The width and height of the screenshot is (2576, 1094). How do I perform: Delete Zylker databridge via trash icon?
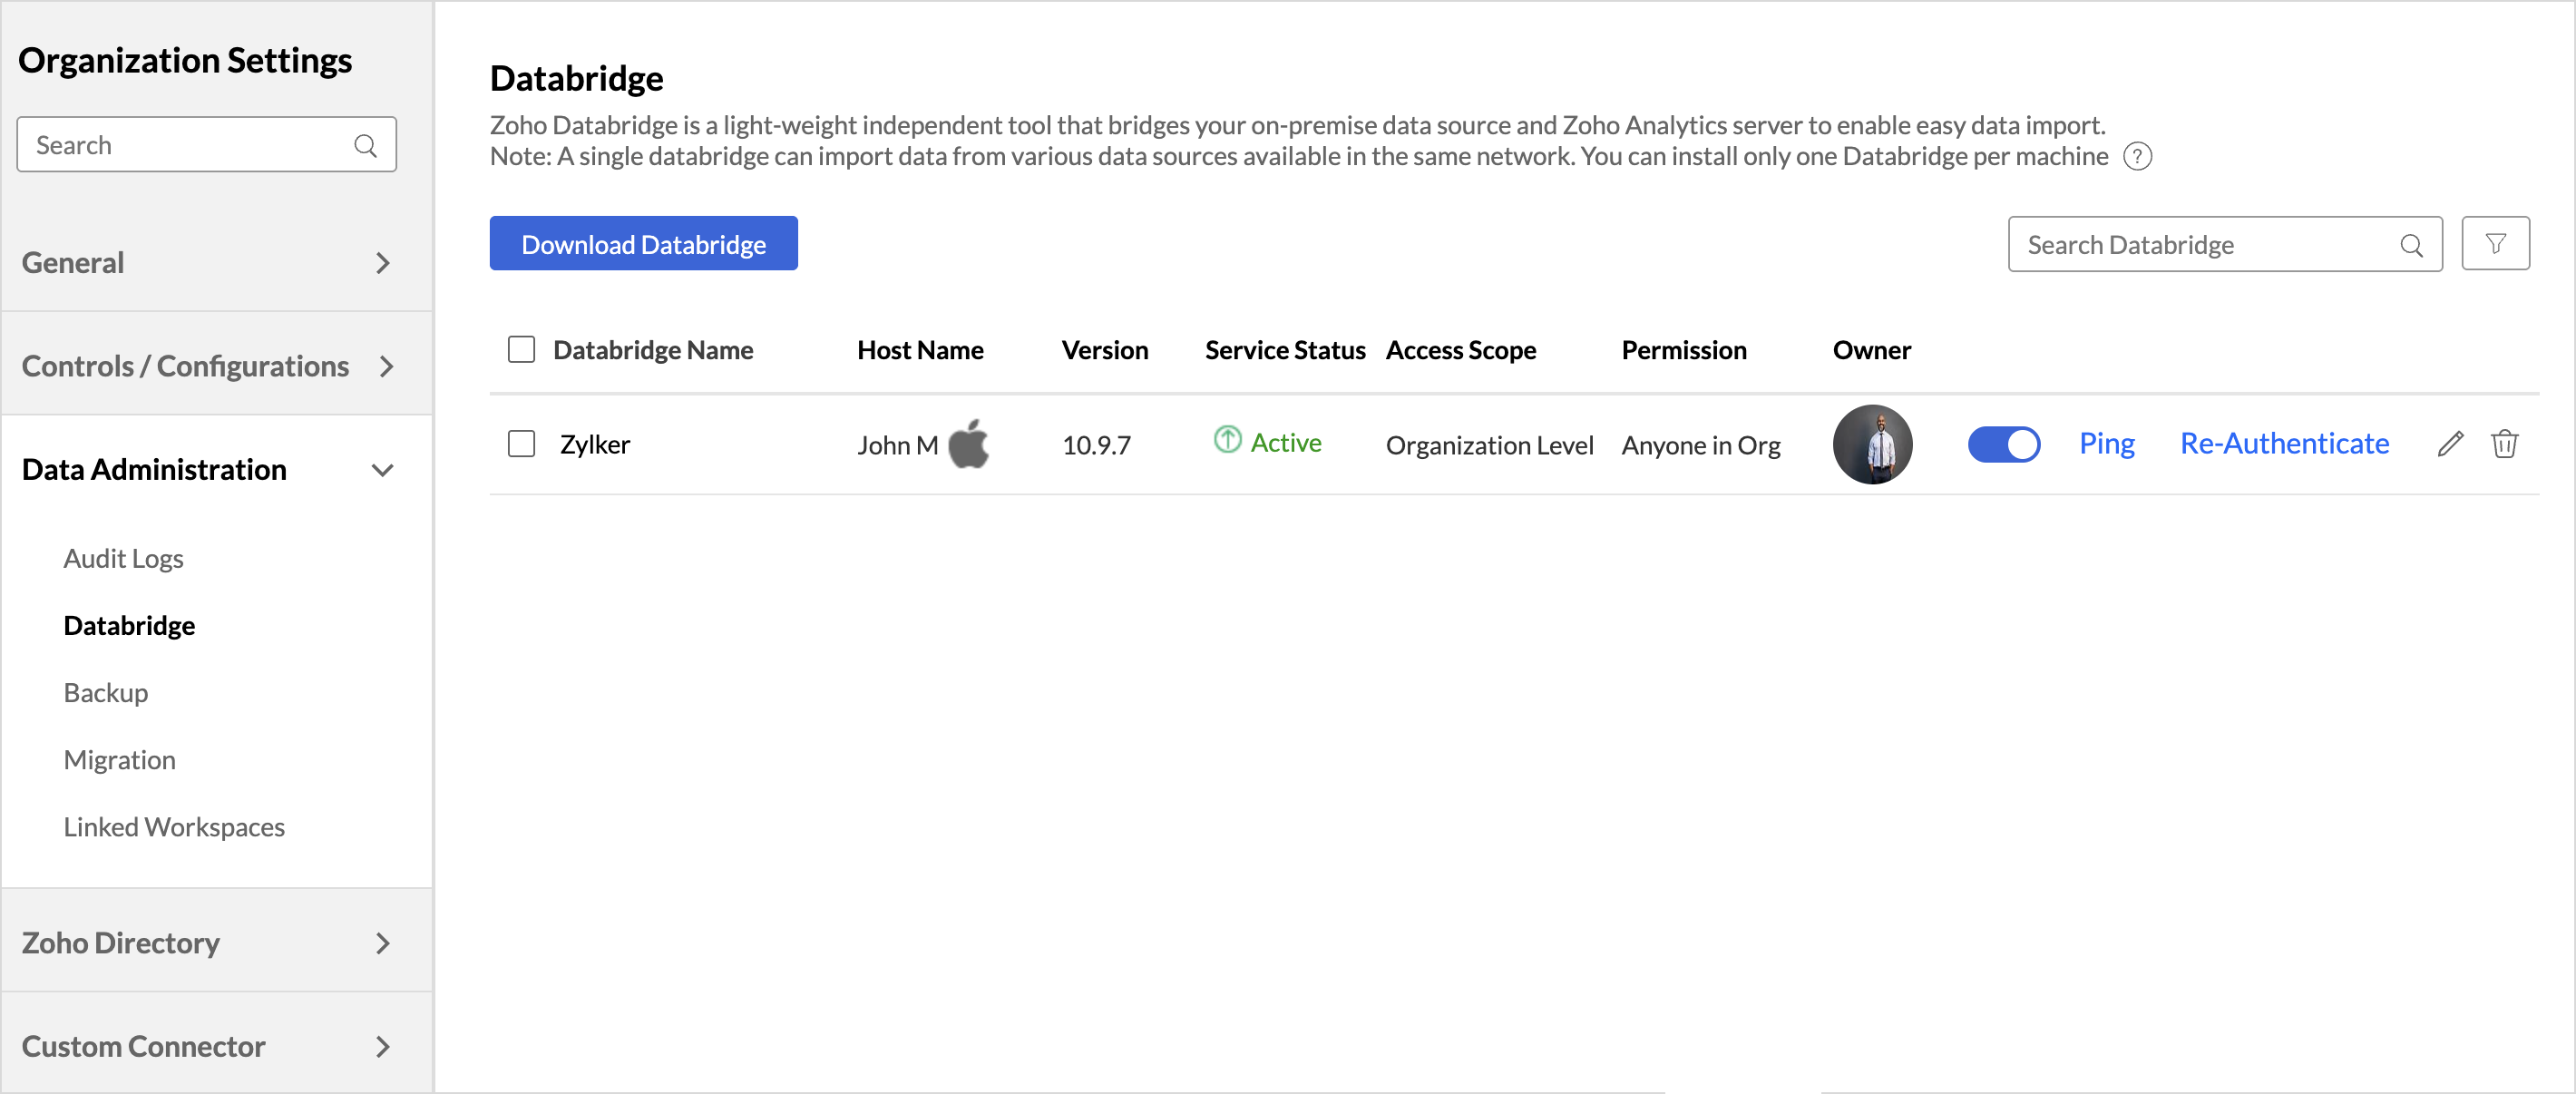(2503, 444)
